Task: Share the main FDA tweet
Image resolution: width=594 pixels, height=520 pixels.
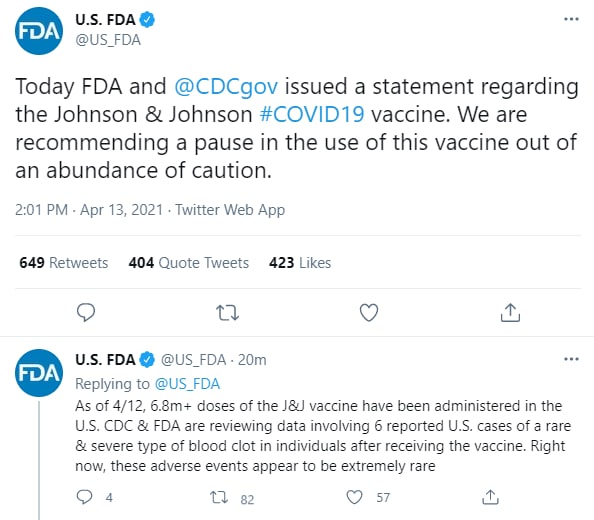Action: click(510, 312)
